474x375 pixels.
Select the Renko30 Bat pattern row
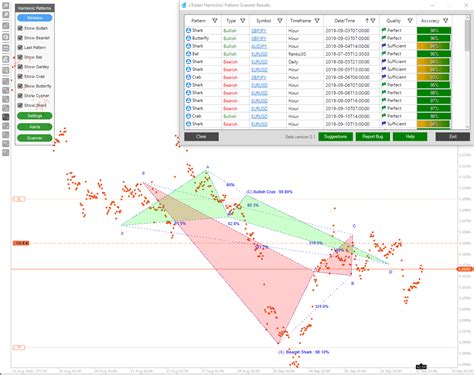click(x=318, y=54)
